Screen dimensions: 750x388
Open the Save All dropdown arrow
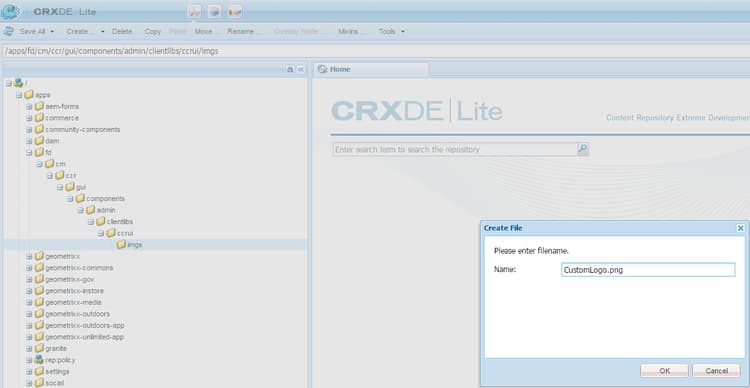(52, 32)
